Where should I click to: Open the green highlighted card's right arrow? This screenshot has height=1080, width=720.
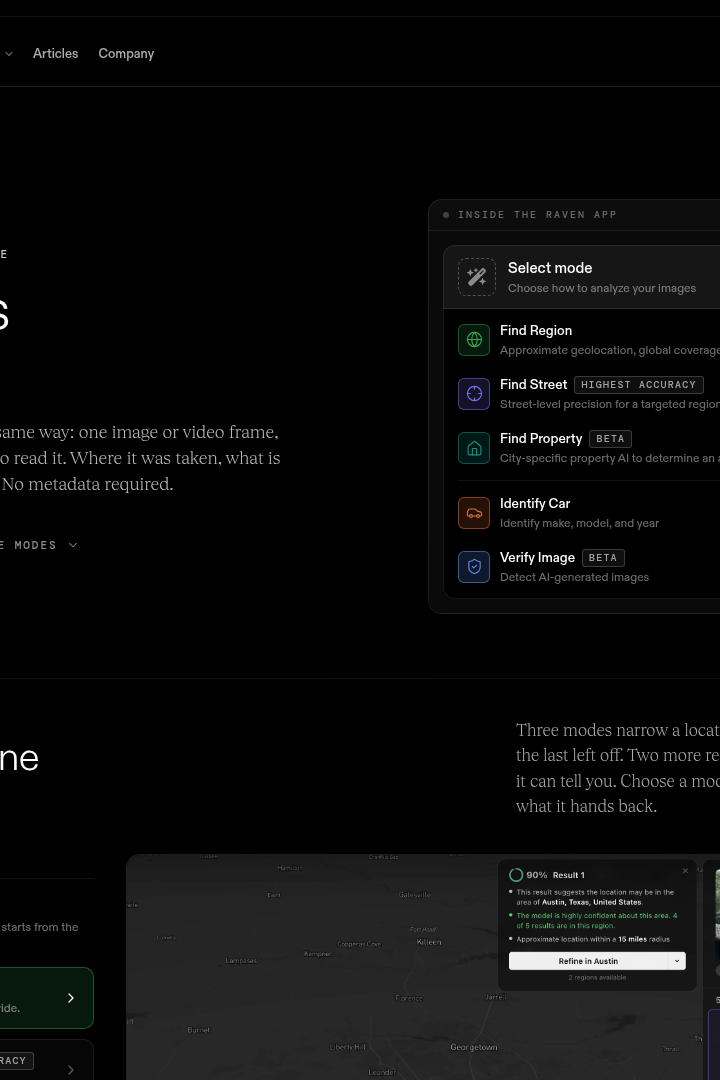click(x=70, y=997)
